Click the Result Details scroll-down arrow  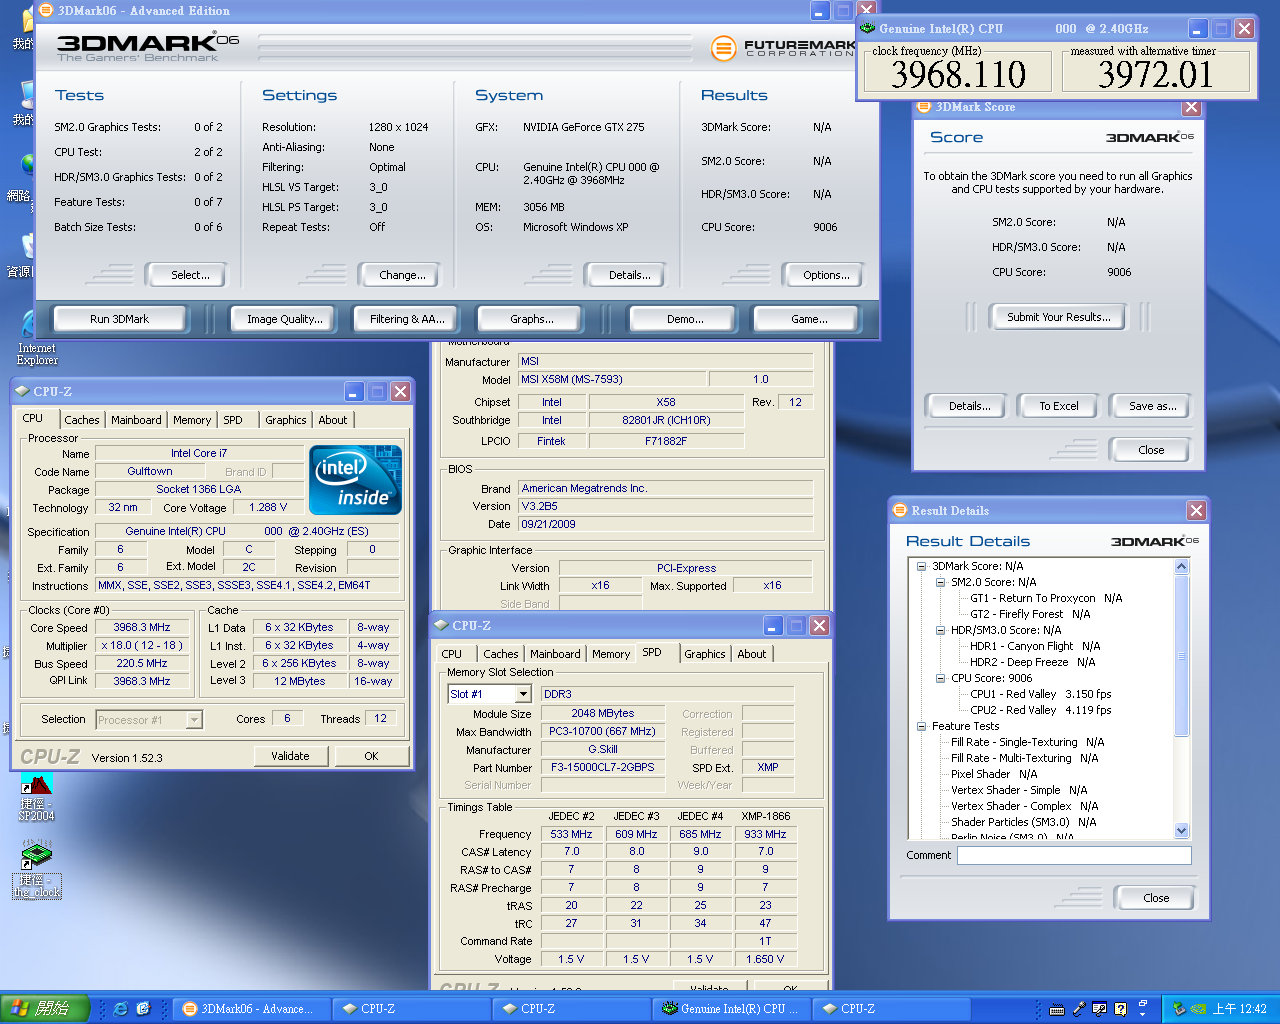(1181, 830)
